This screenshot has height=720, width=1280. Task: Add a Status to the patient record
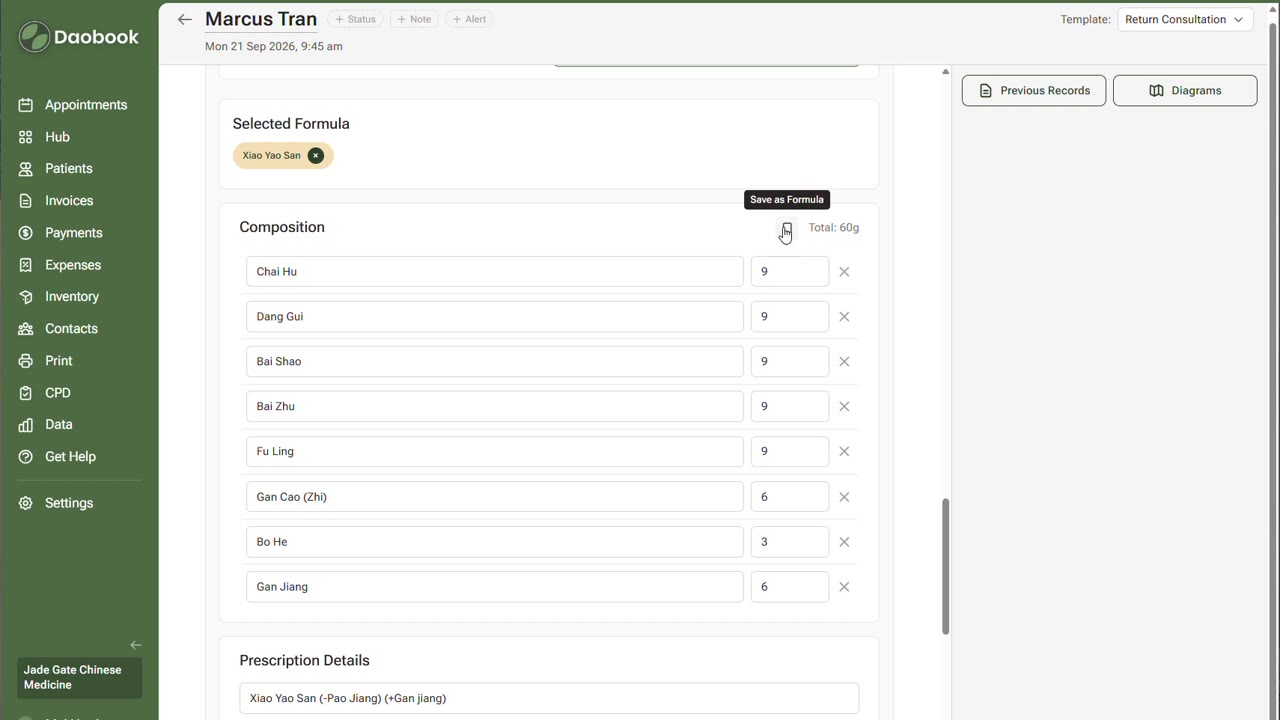click(355, 19)
